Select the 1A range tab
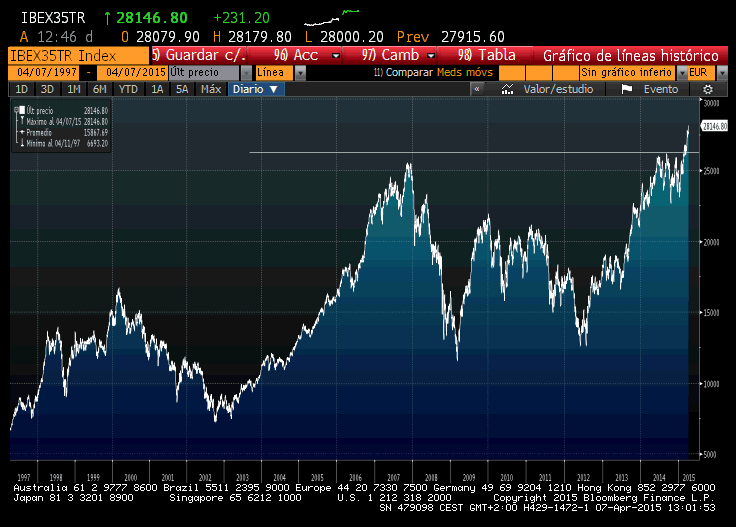736x527 pixels. click(x=157, y=89)
